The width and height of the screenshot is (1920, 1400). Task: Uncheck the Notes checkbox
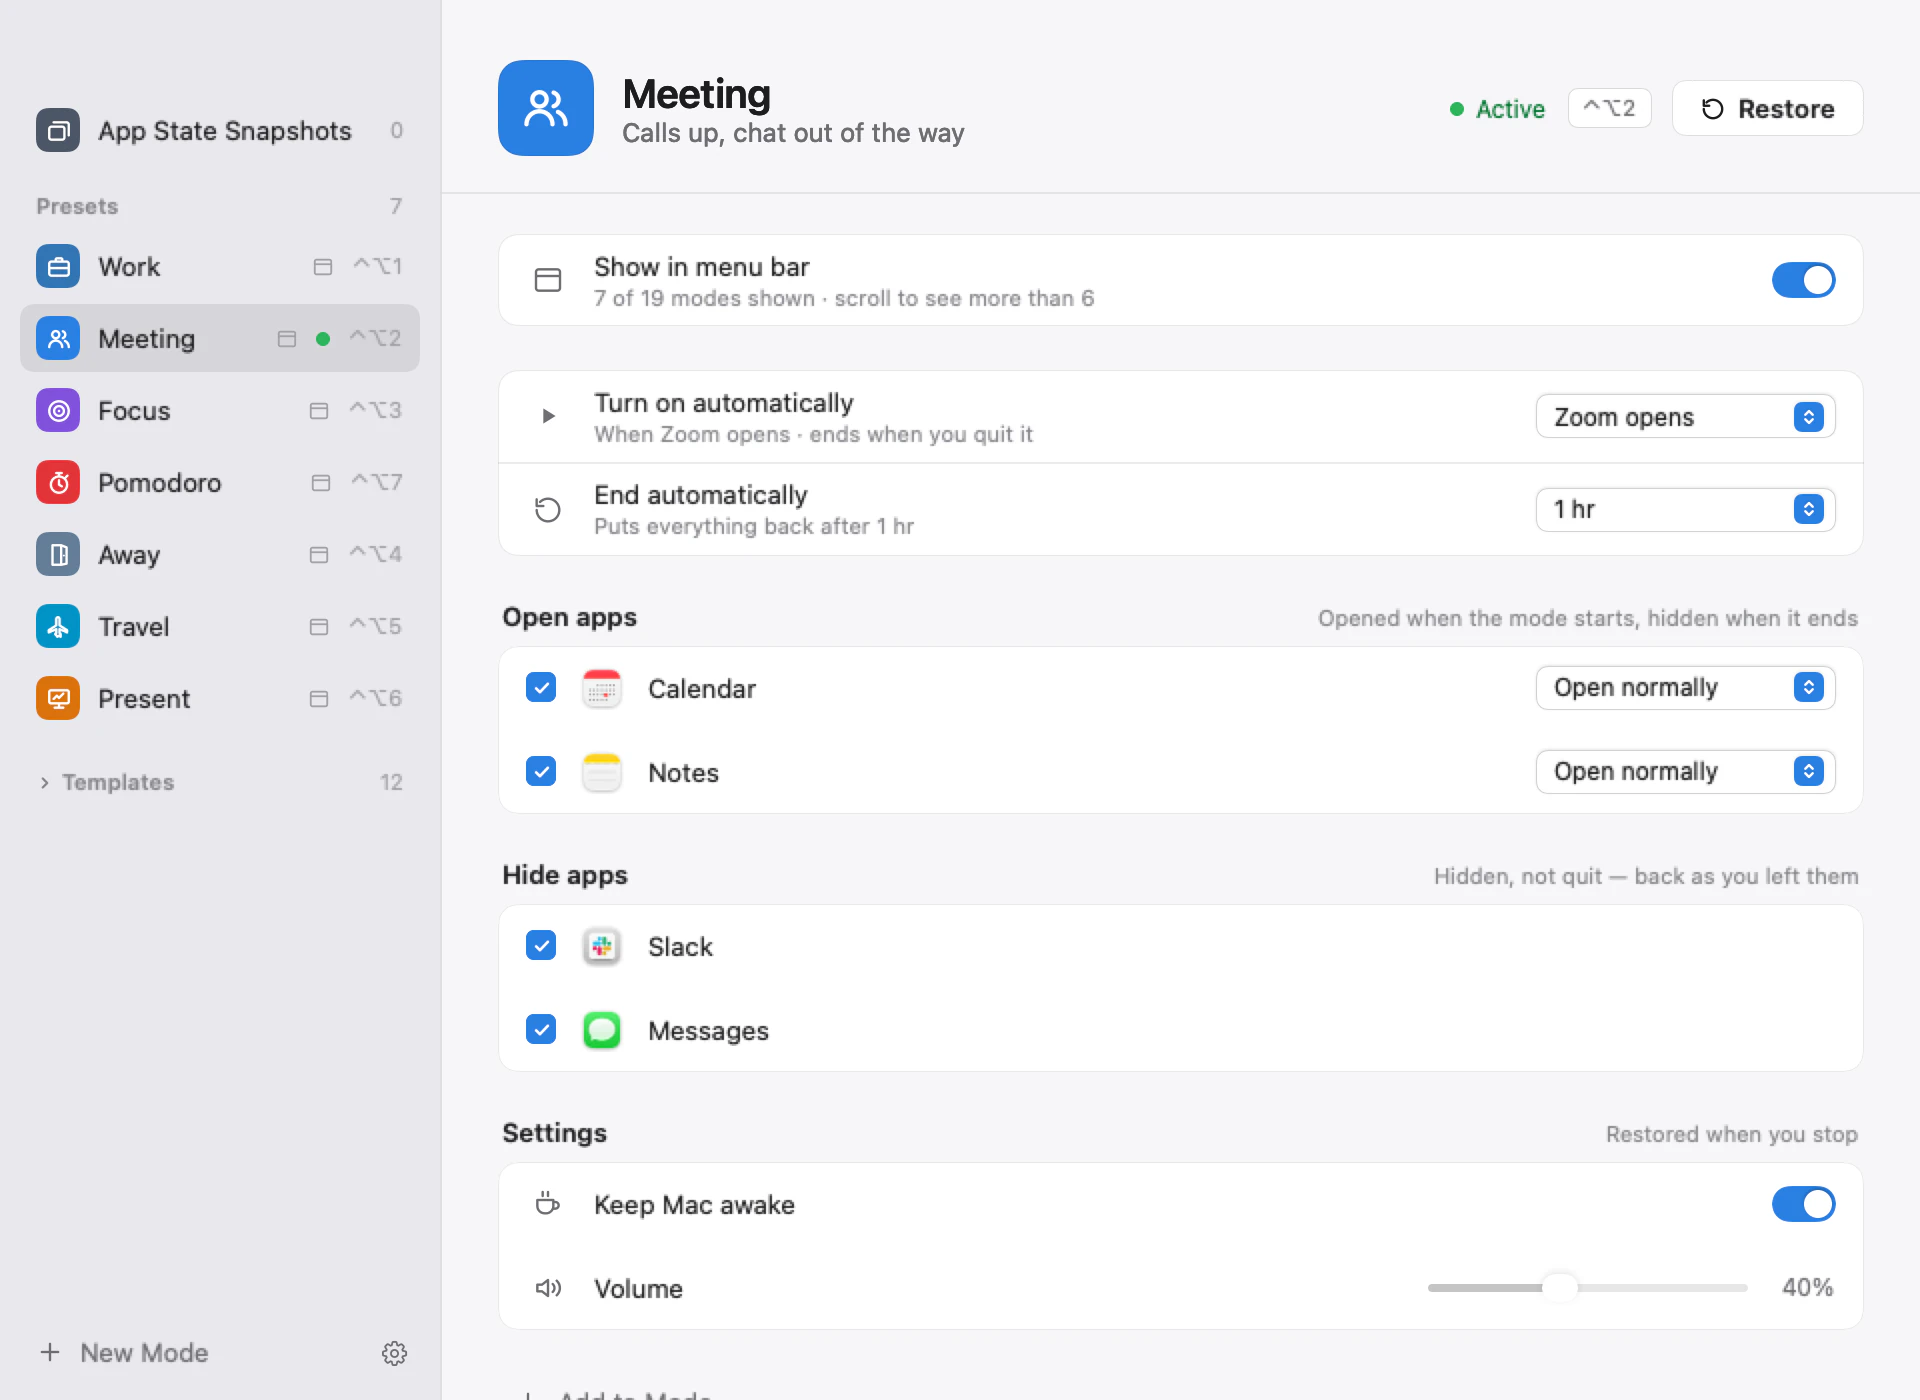coord(541,772)
